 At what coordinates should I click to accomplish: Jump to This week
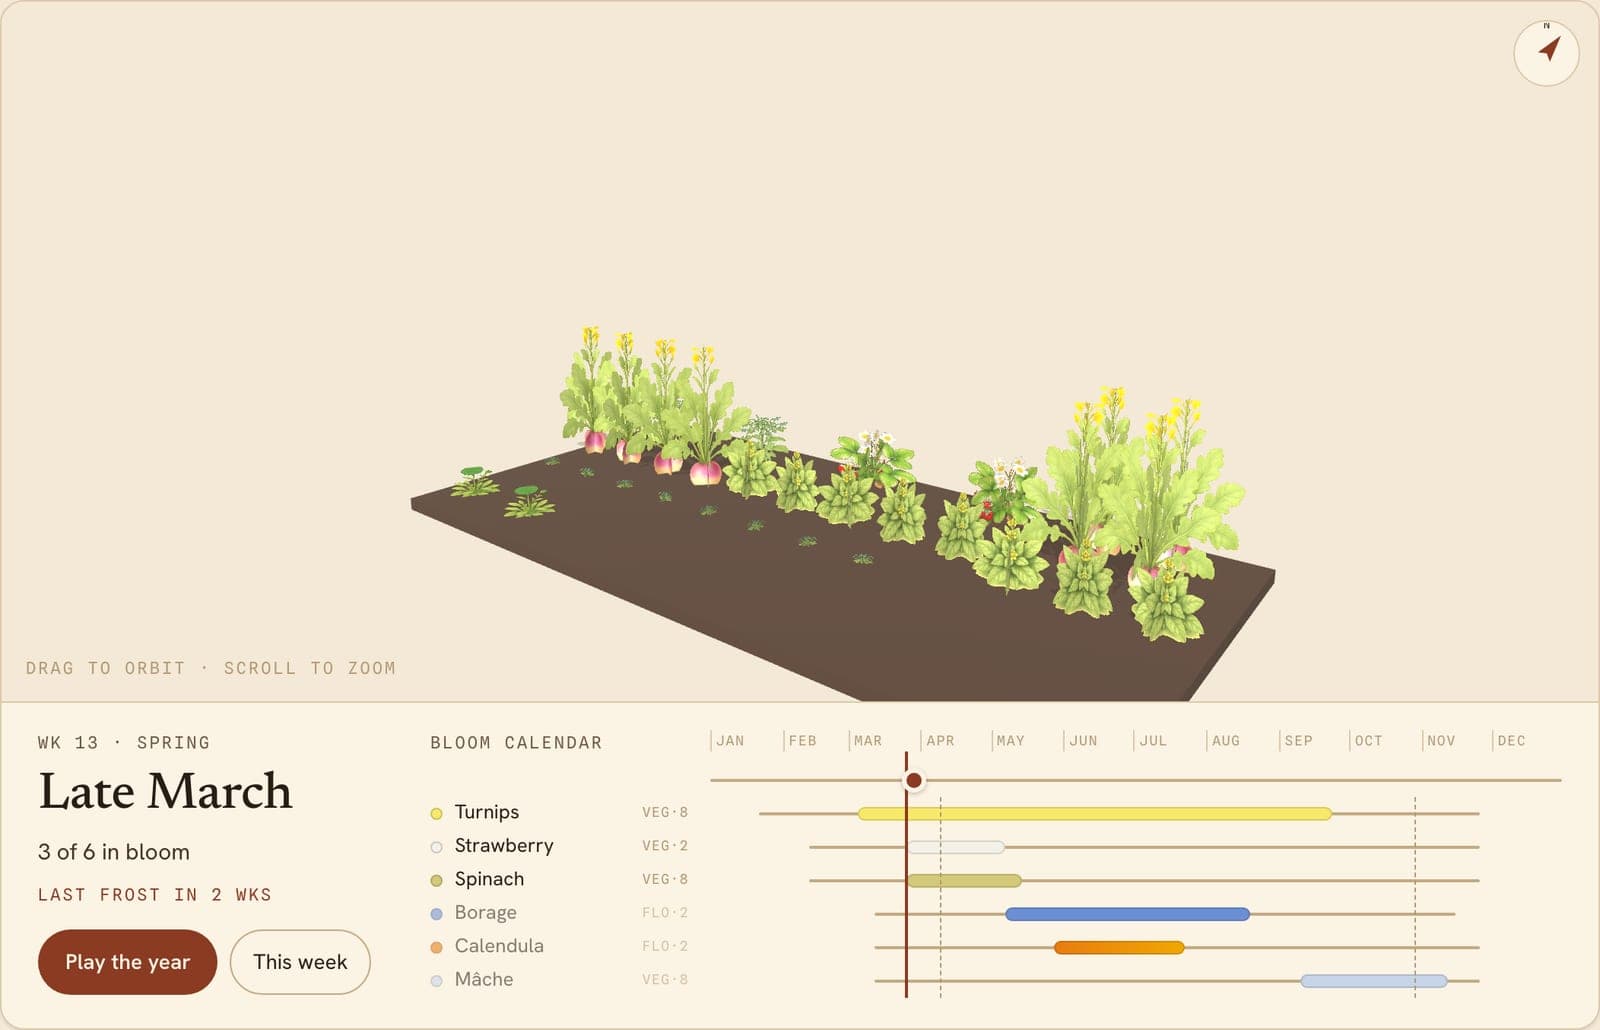[300, 962]
